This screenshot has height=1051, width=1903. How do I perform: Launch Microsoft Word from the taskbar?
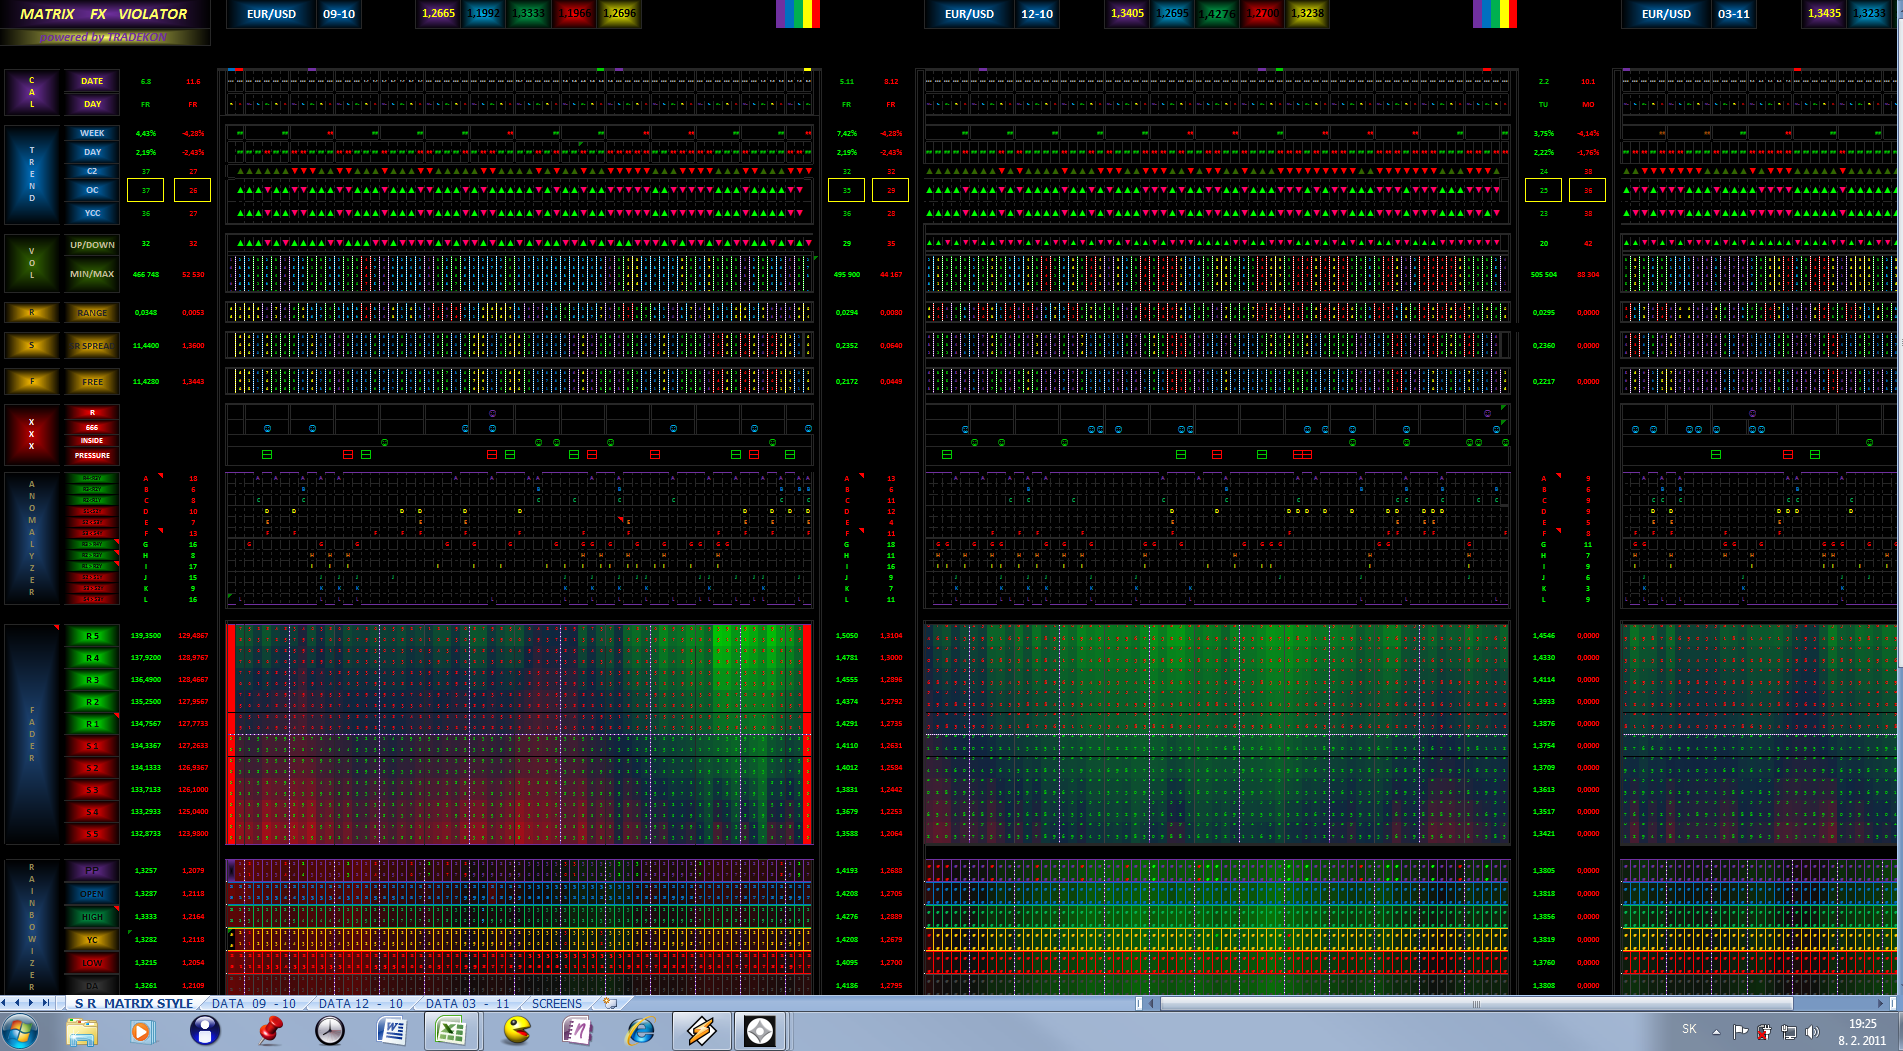(x=391, y=1031)
